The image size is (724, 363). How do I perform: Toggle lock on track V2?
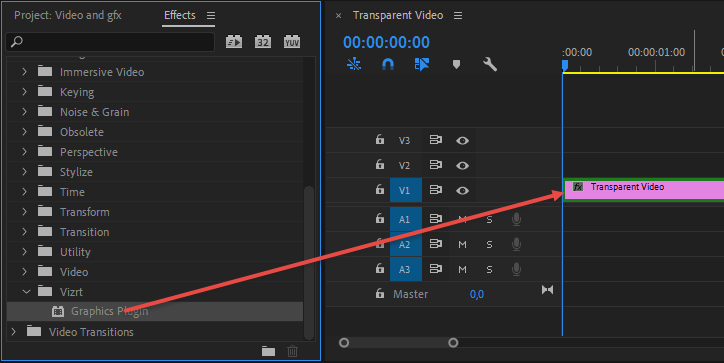380,164
